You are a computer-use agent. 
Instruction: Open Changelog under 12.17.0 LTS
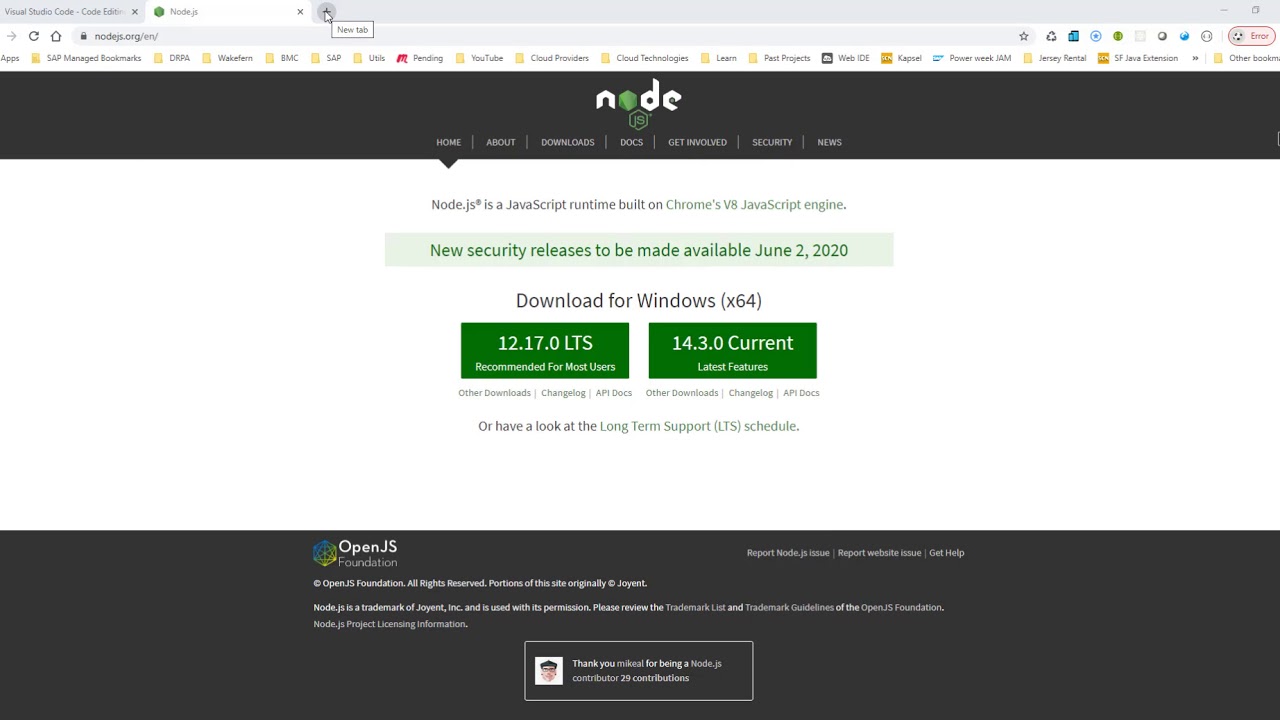coord(563,393)
